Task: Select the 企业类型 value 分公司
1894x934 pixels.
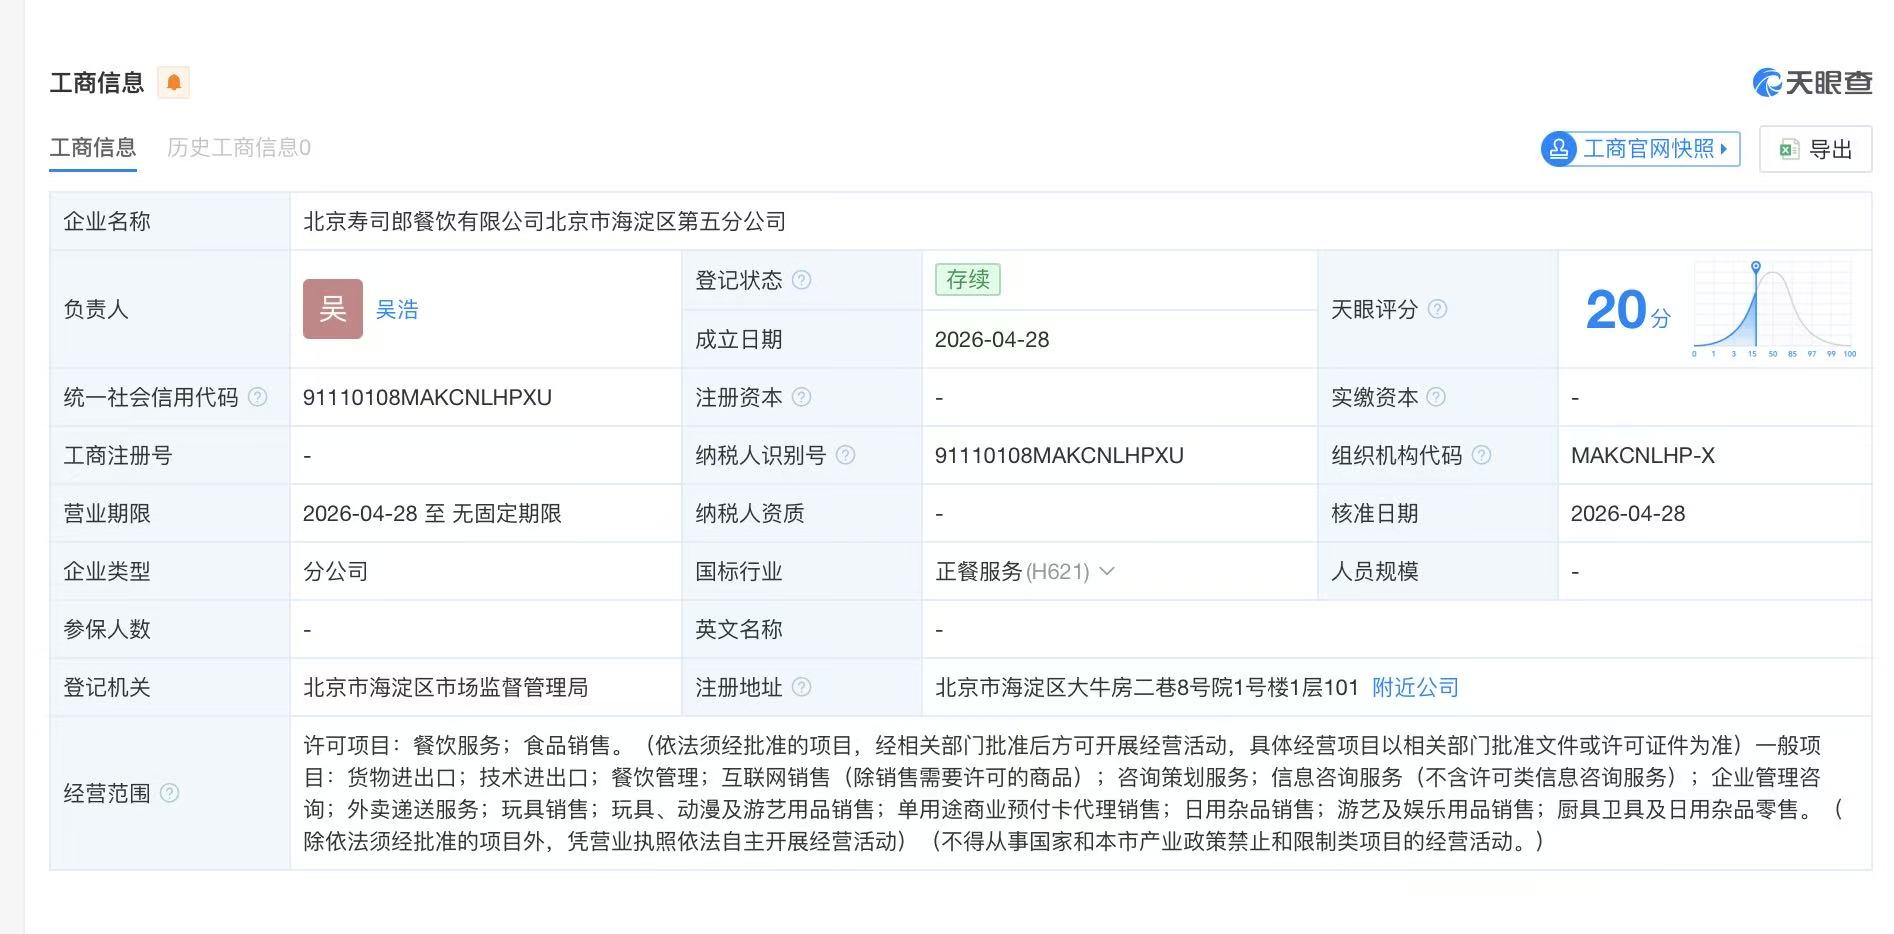Action: pyautogui.click(x=336, y=571)
